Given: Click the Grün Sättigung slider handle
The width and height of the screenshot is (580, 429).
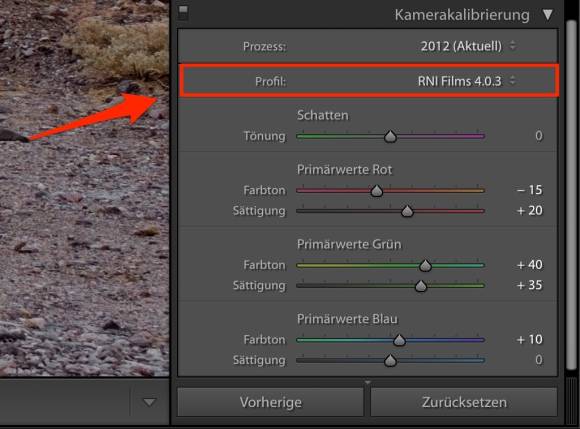Looking at the screenshot, I should point(421,286).
